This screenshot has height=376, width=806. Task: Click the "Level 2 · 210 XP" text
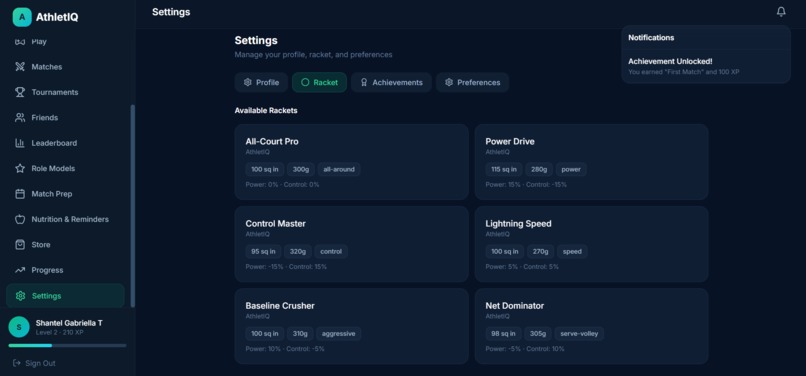coord(60,333)
